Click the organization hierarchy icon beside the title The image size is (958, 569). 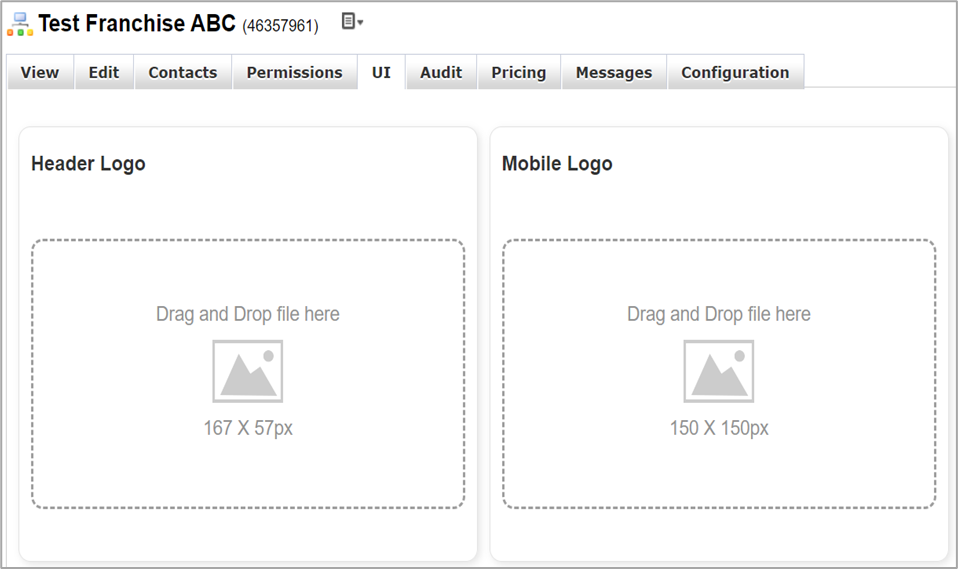click(x=19, y=24)
